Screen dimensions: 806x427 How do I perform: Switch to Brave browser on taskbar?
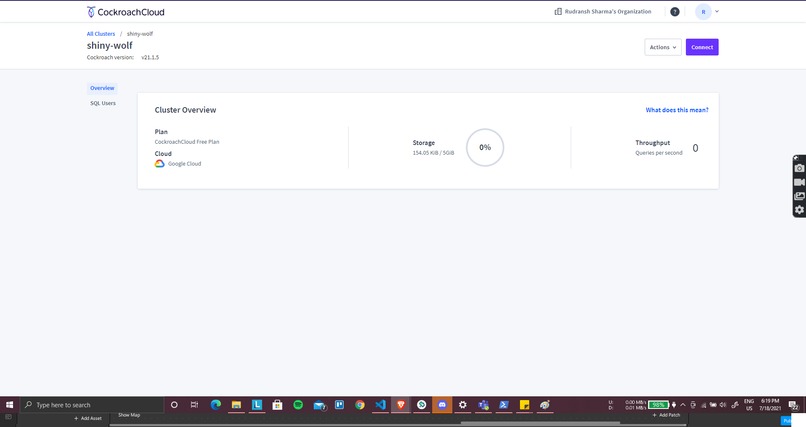401,405
